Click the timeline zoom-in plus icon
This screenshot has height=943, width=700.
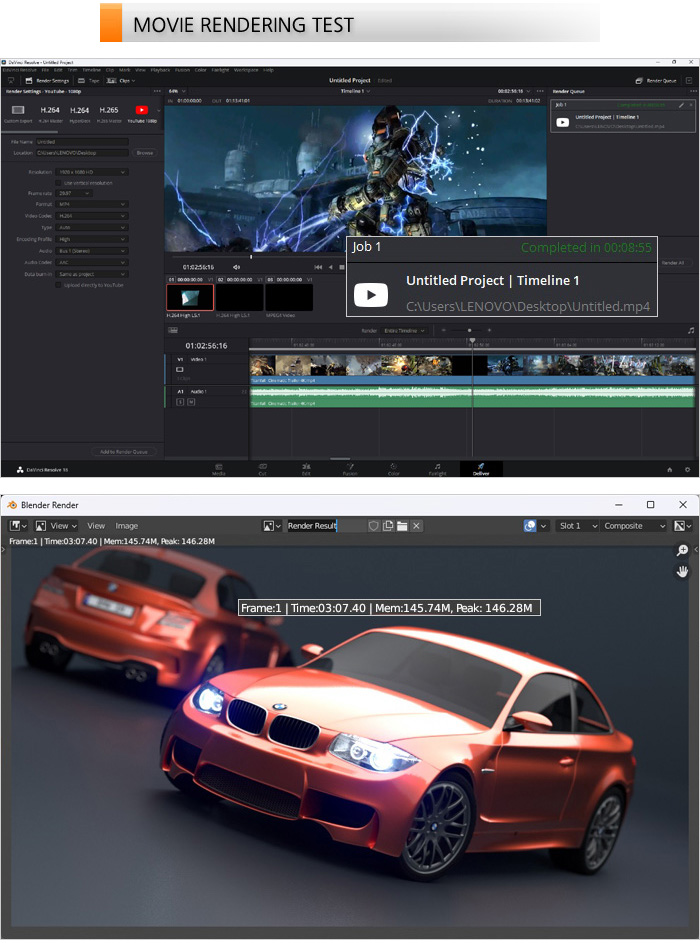coord(490,330)
